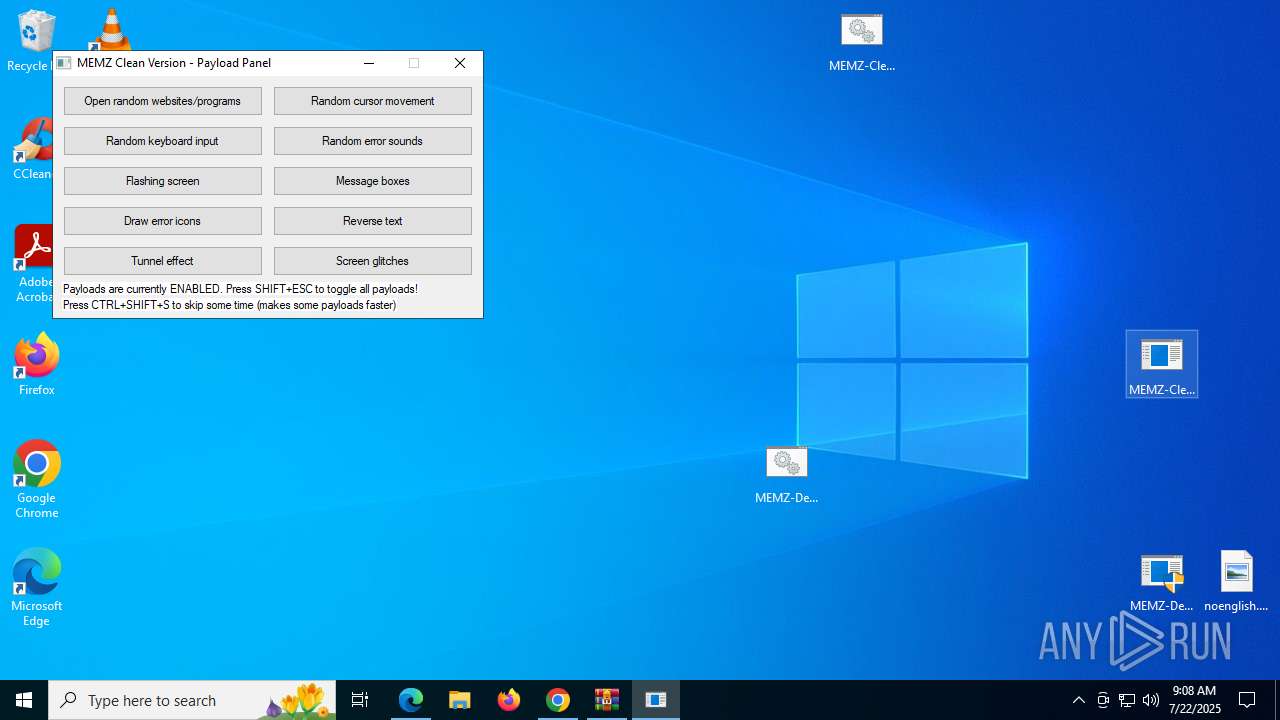
Task: Click the Tunnel effect button
Action: pyautogui.click(x=163, y=261)
